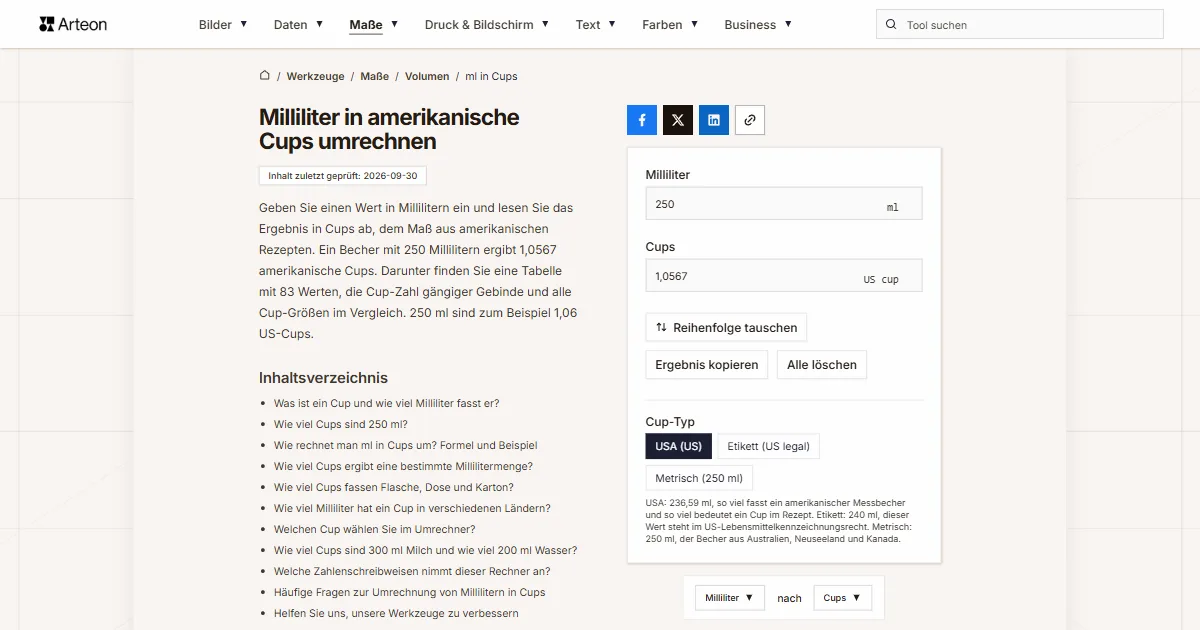Click the Ergebnis kopieren button
Image resolution: width=1200 pixels, height=630 pixels.
click(x=707, y=365)
